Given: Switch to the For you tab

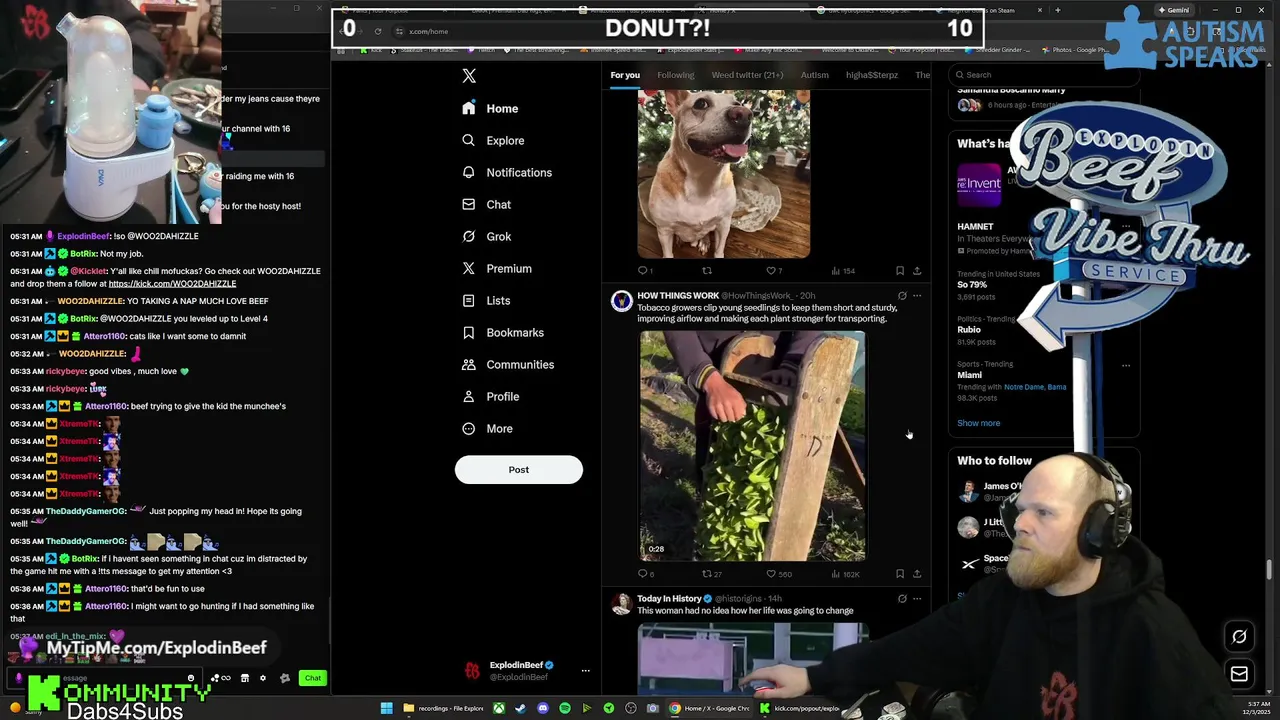Looking at the screenshot, I should (625, 75).
